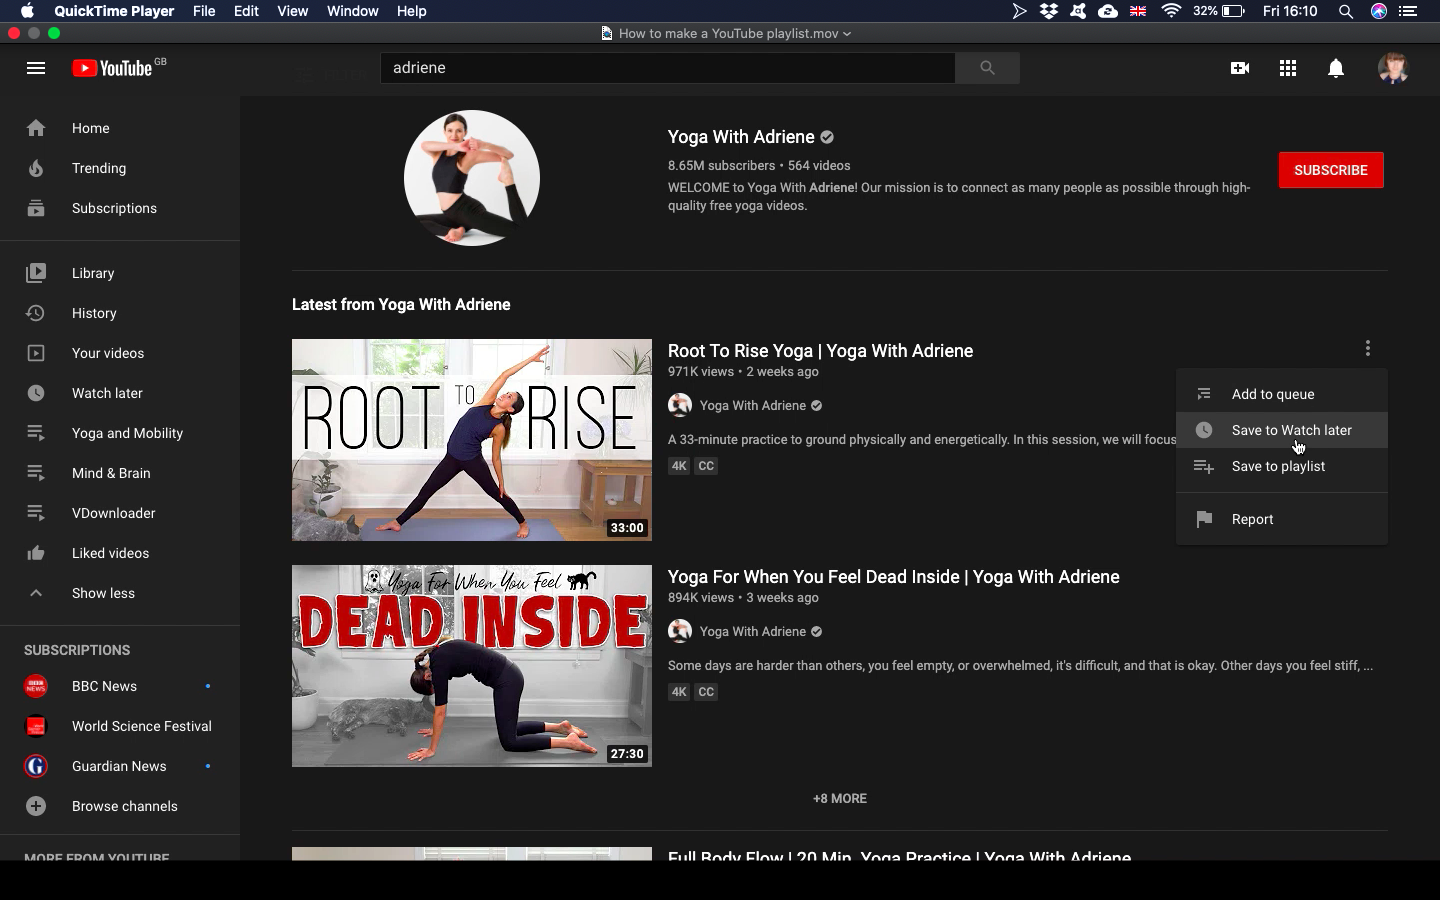1440x900 pixels.
Task: Open the Yoga For When You Feel Dead Inside title
Action: tap(894, 577)
